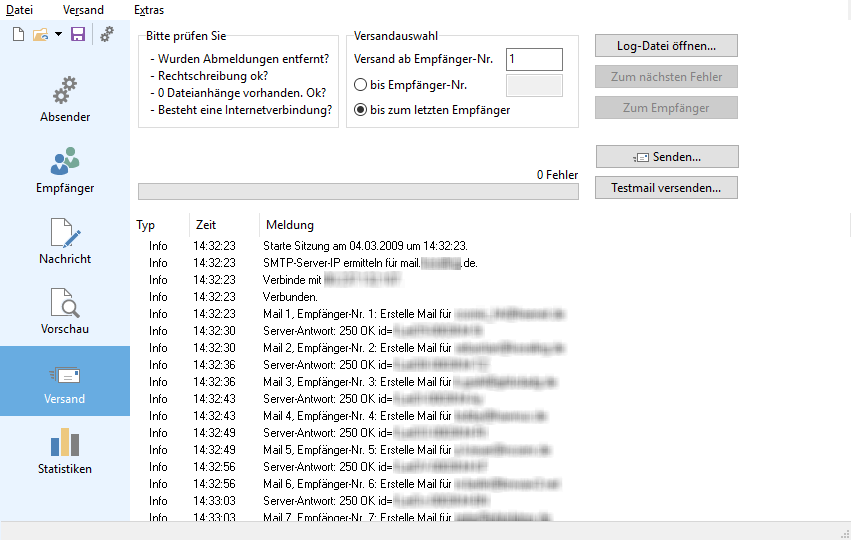Click the 'Wurden Abmeldungen entfernt?' checklist text
The height and width of the screenshot is (540, 851).
(243, 59)
